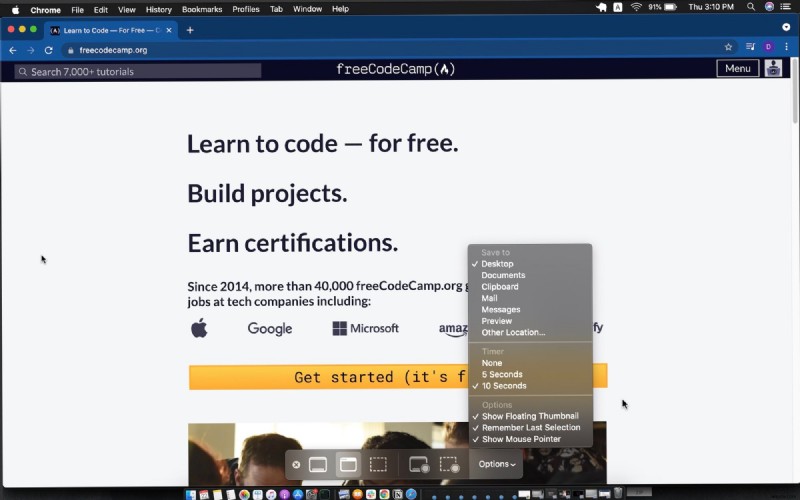Image resolution: width=800 pixels, height=500 pixels.
Task: Close the screenshot toolbar with the X icon
Action: pyautogui.click(x=296, y=465)
